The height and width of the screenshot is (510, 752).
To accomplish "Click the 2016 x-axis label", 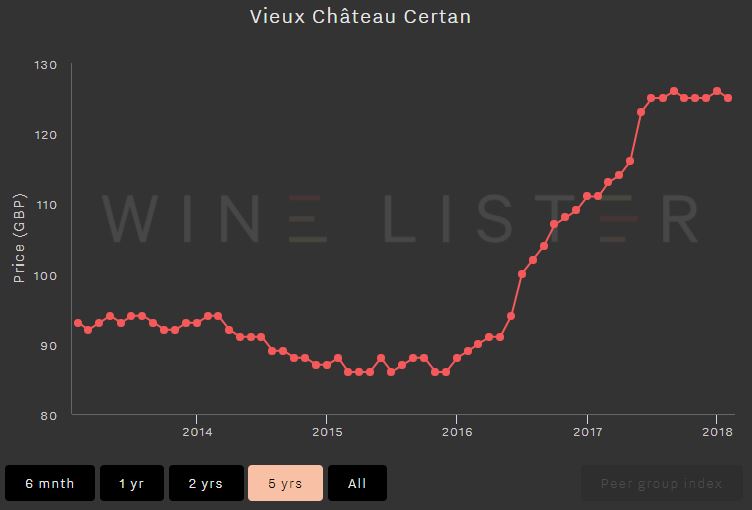I will [457, 432].
